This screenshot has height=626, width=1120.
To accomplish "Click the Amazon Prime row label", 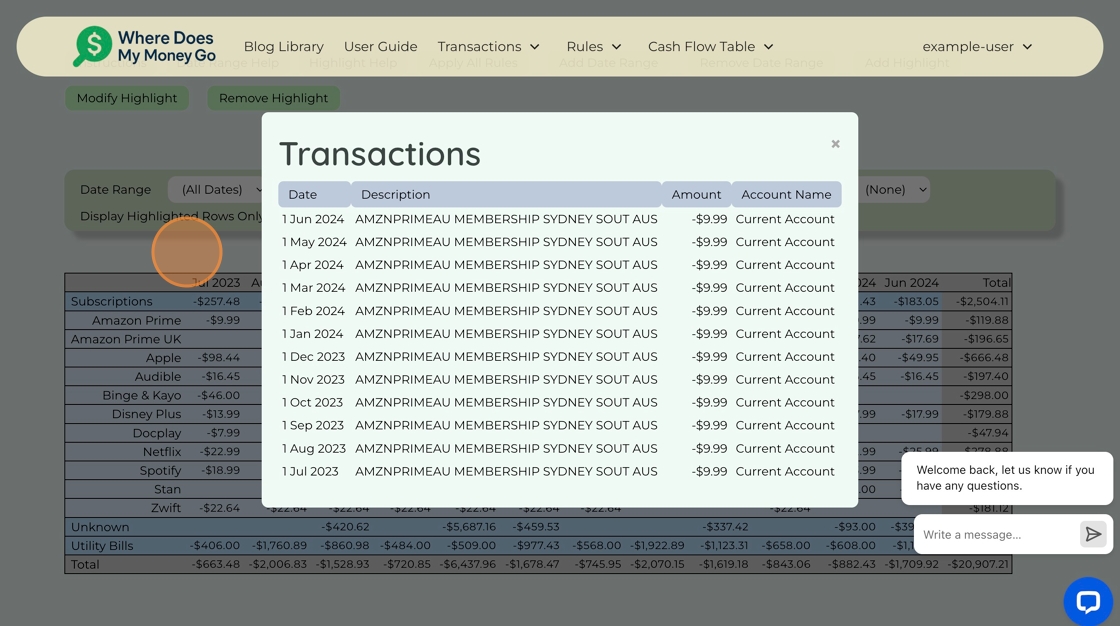I will (136, 320).
